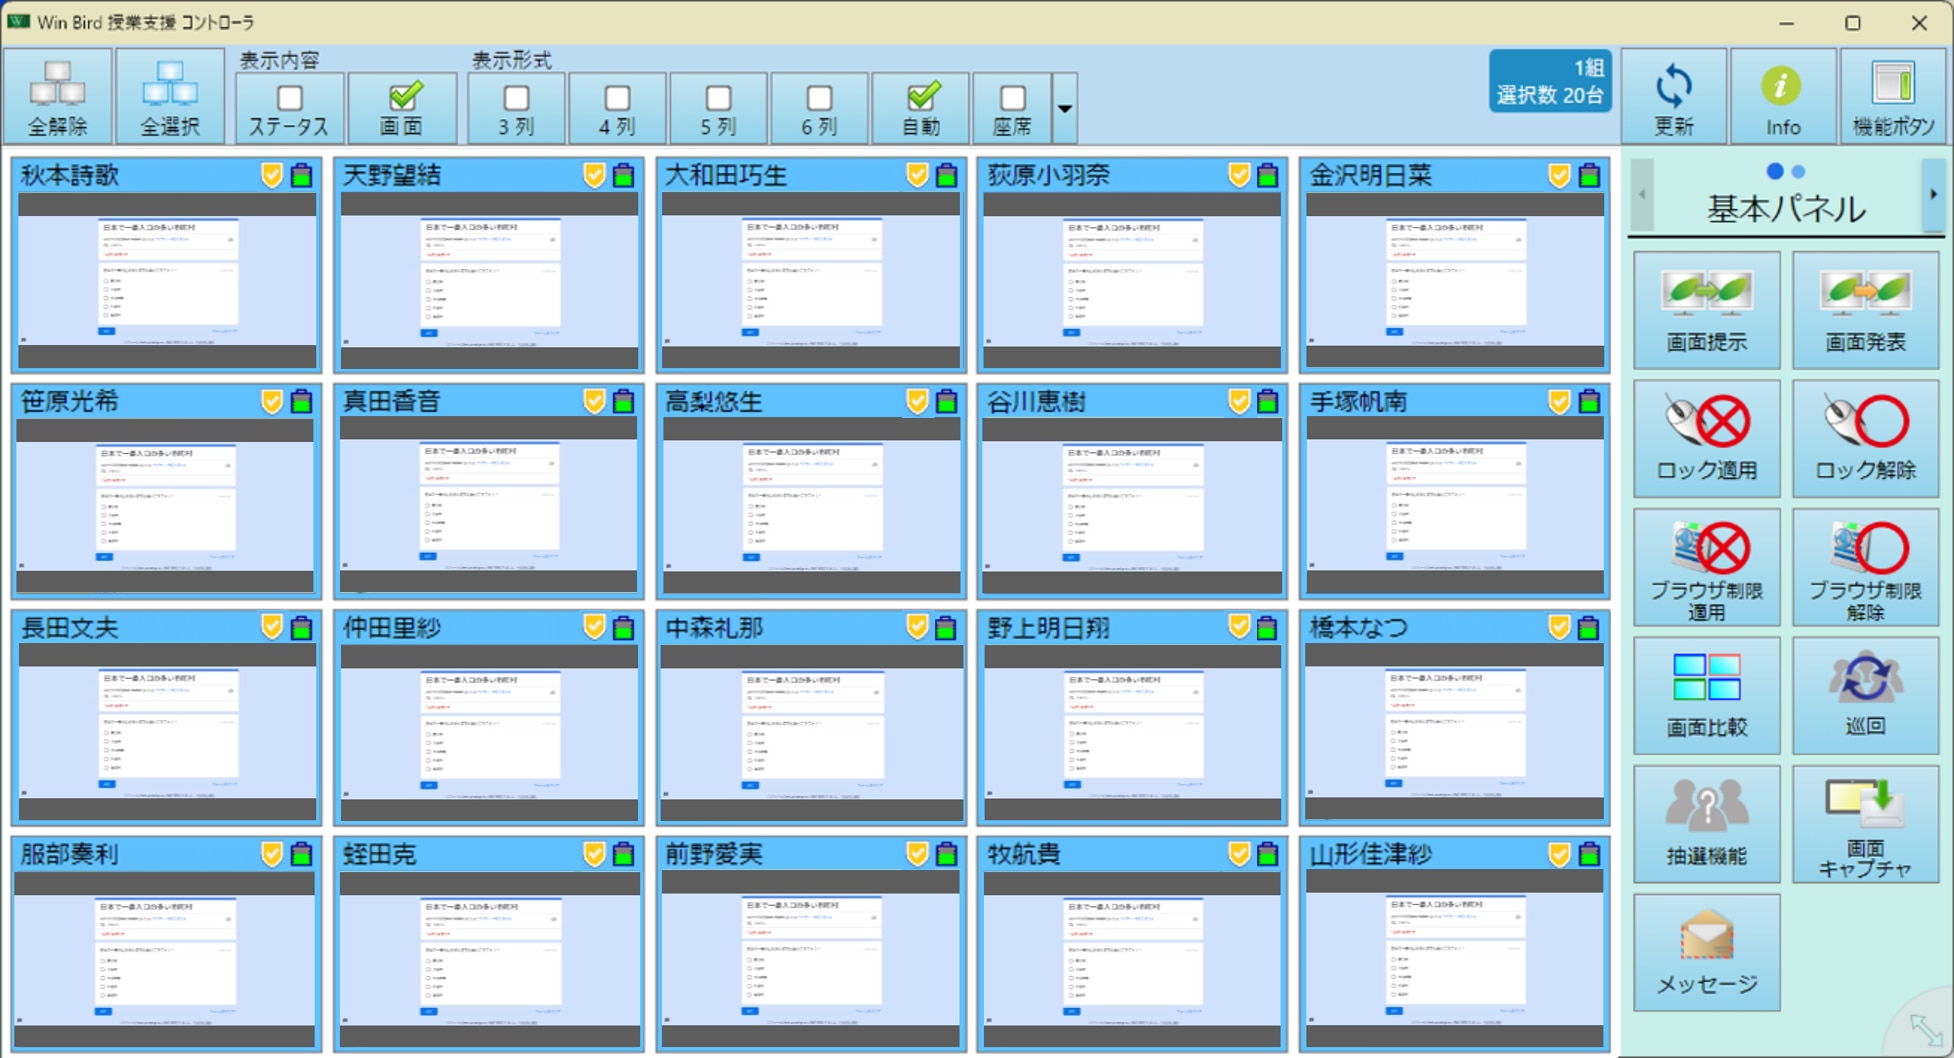This screenshot has width=1954, height=1058.
Task: Click the shield icon on 秋本詩歌's card
Action: (271, 175)
